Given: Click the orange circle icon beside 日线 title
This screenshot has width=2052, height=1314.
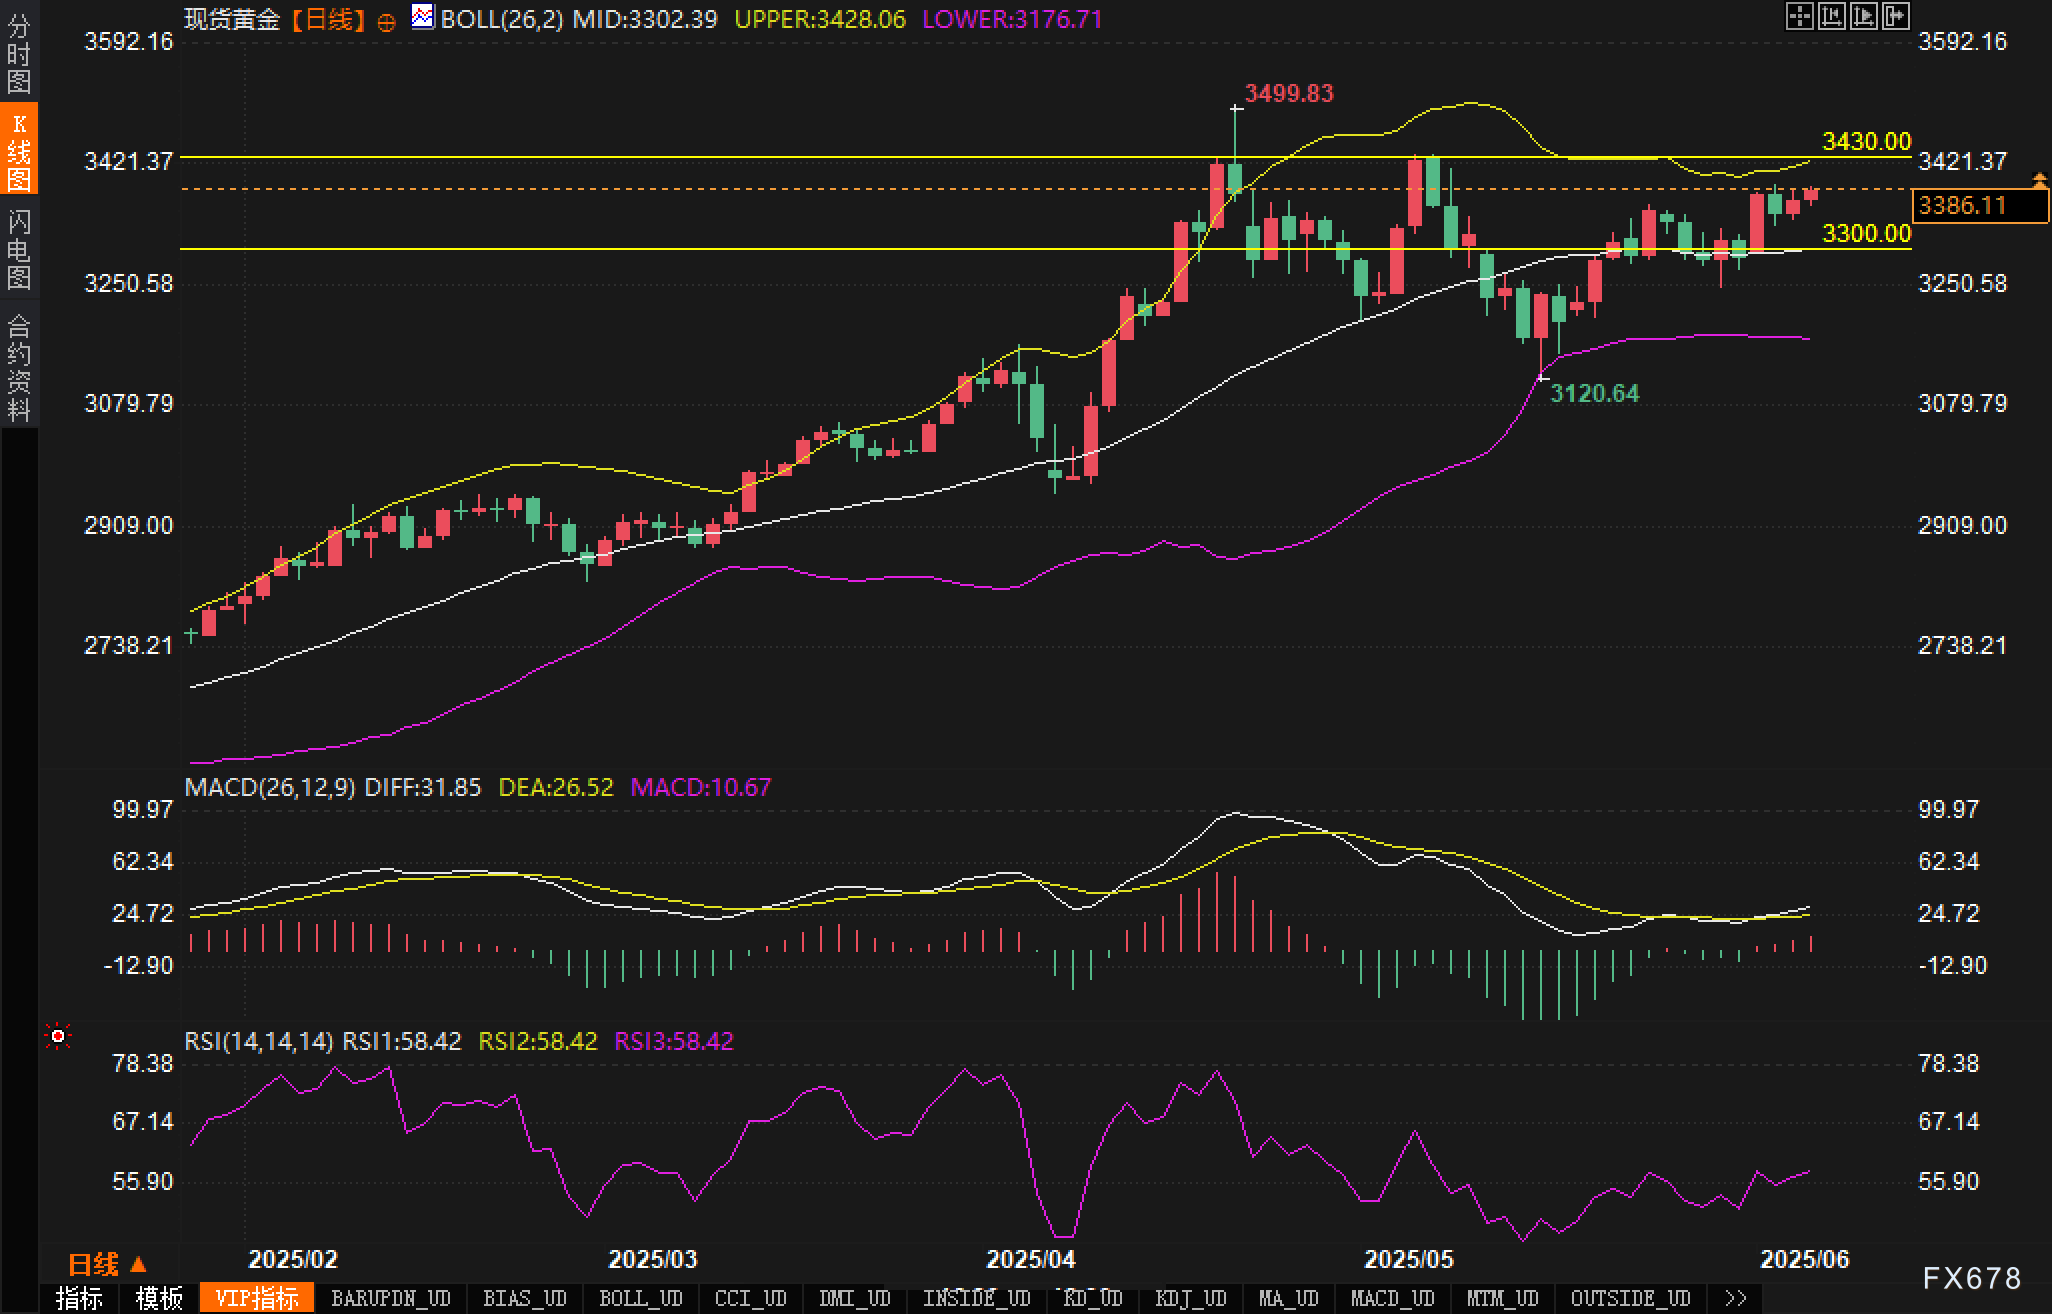Looking at the screenshot, I should click(x=387, y=22).
